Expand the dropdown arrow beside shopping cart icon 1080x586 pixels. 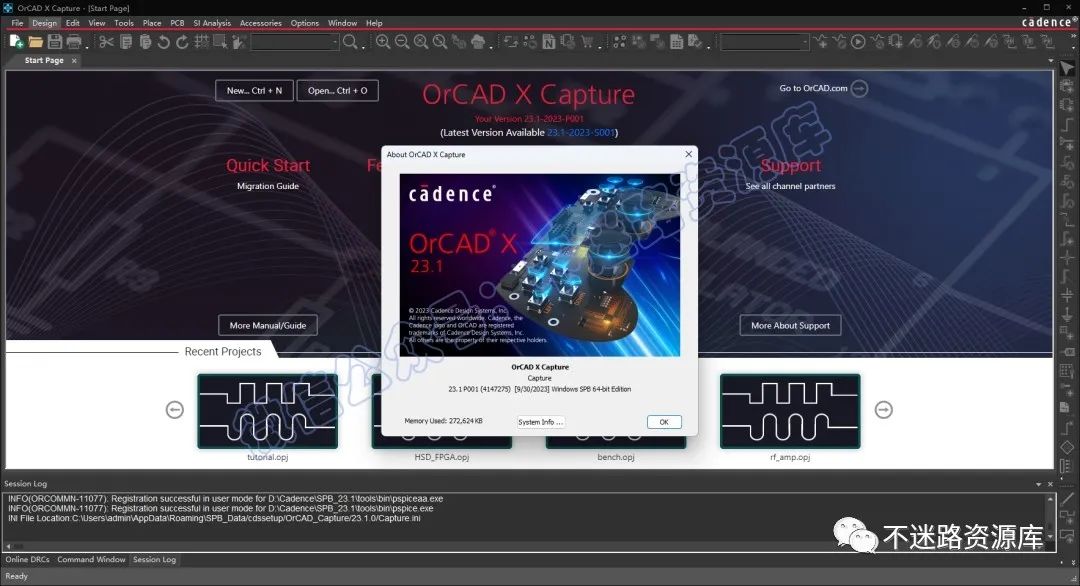pos(600,47)
